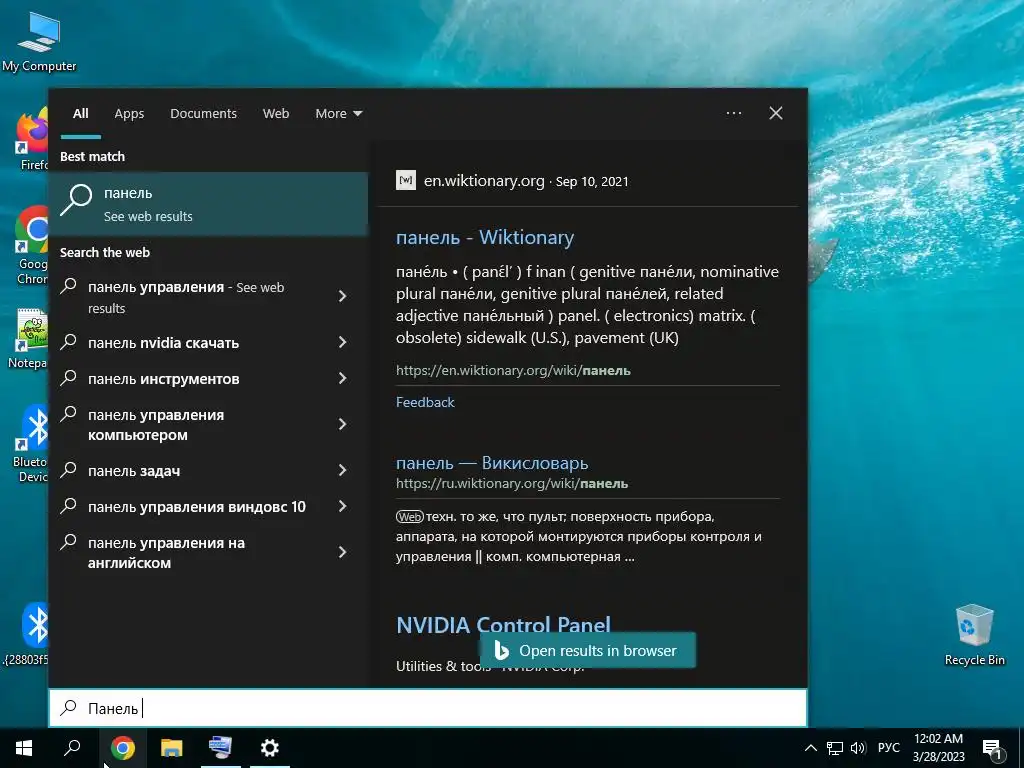The image size is (1024, 768).
Task: Open the computer app taskbar icon
Action: pos(221,748)
